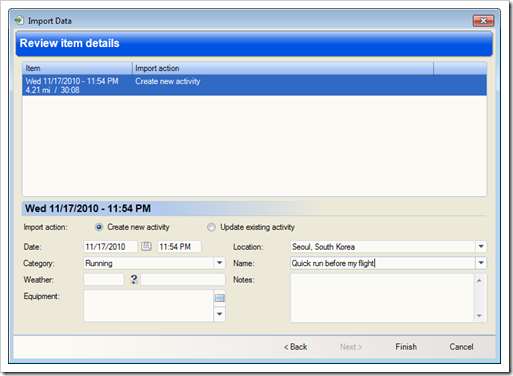
Task: Click the Equipment list box
Action: point(148,306)
